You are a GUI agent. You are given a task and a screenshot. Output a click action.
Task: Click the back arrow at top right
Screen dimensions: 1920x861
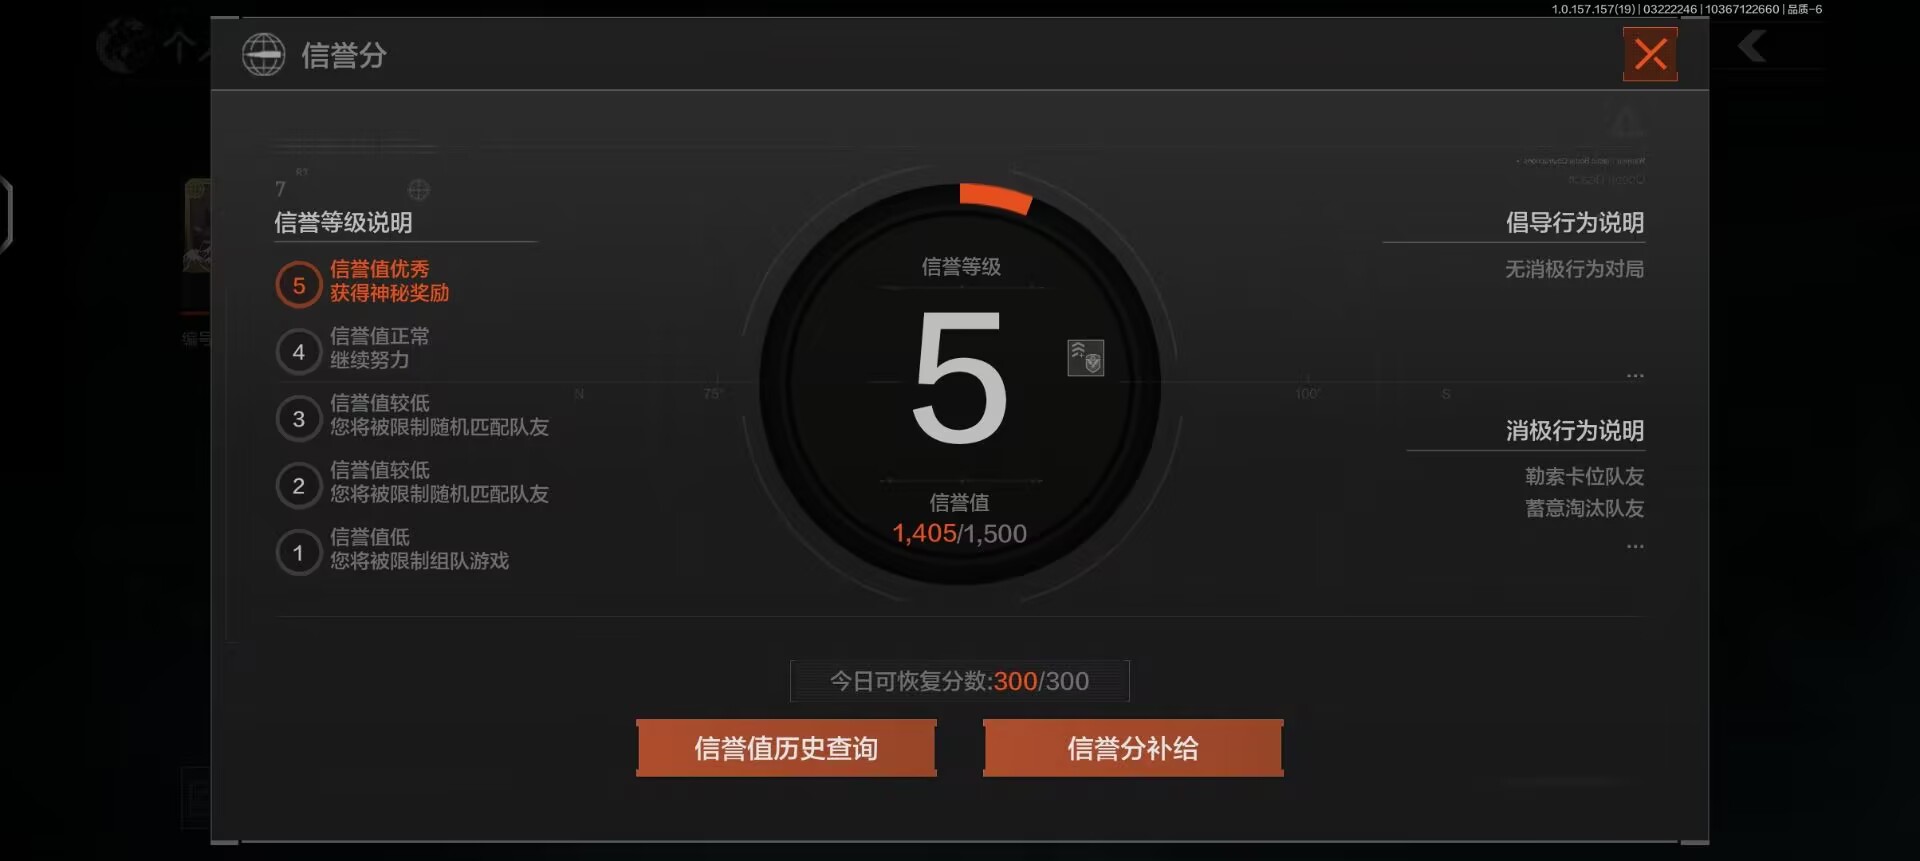point(1752,46)
